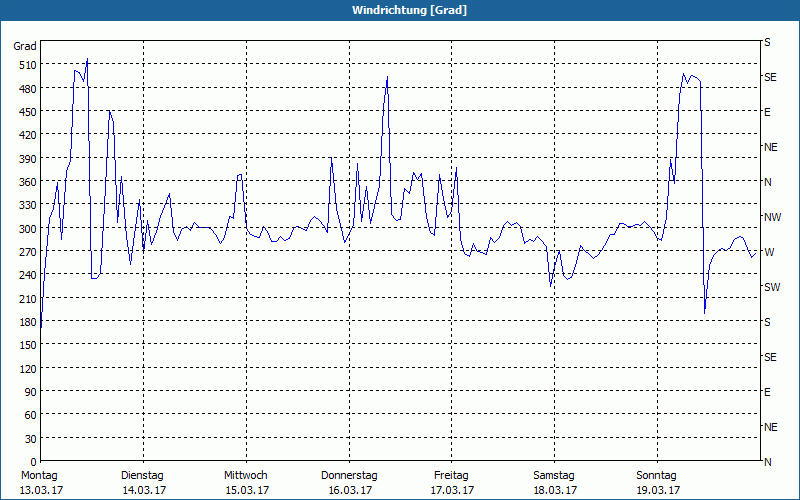Click the "W" compass direction label

(x=769, y=252)
